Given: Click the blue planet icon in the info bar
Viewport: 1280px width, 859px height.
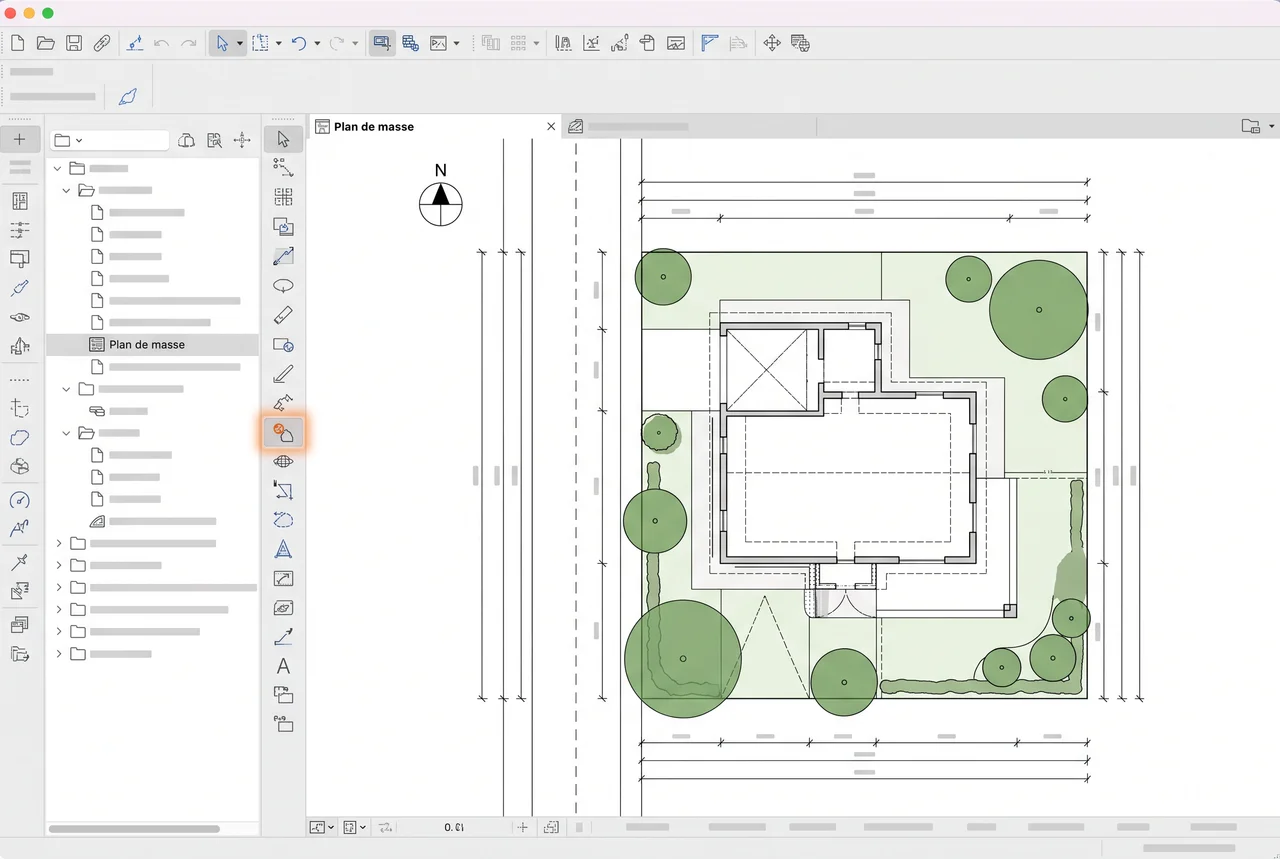Looking at the screenshot, I should (x=127, y=97).
